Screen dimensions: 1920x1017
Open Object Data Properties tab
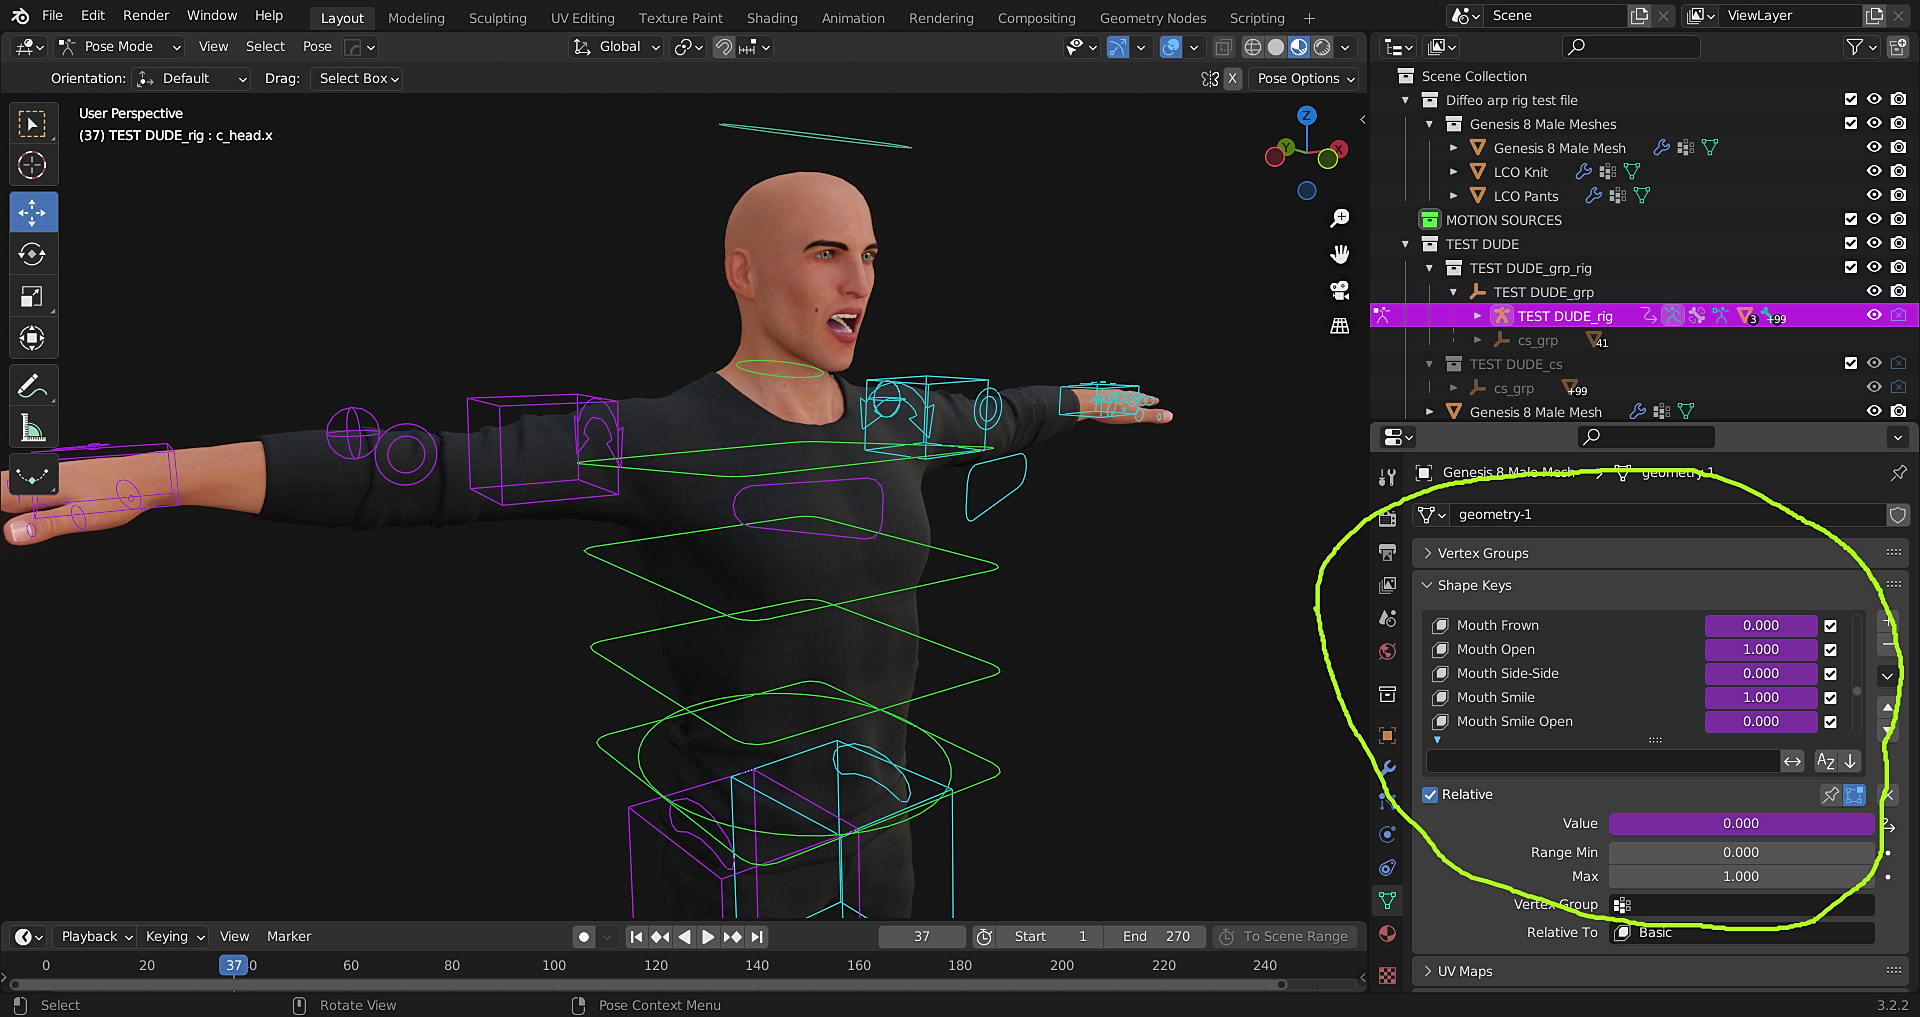point(1387,900)
